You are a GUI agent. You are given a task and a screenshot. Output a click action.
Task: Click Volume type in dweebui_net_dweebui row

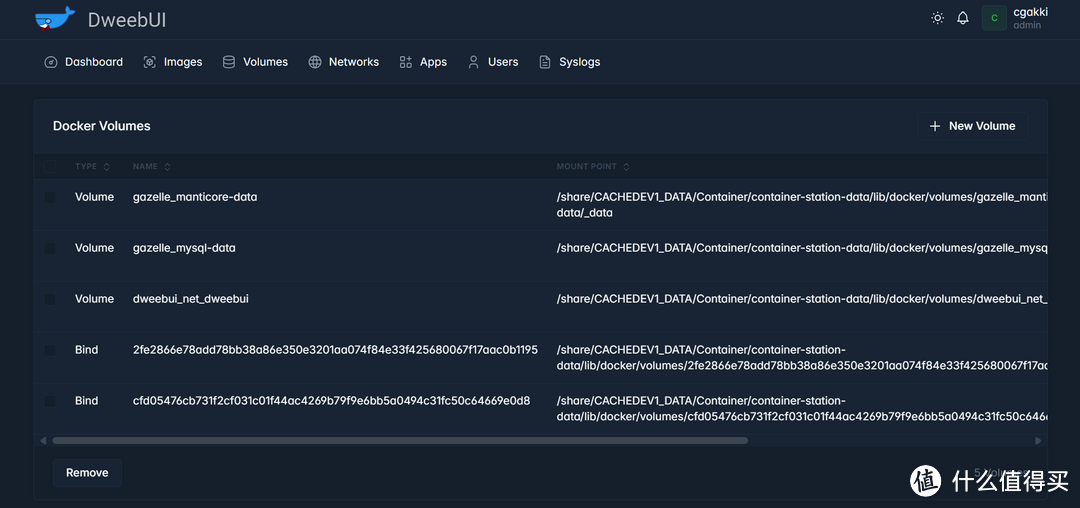point(94,299)
